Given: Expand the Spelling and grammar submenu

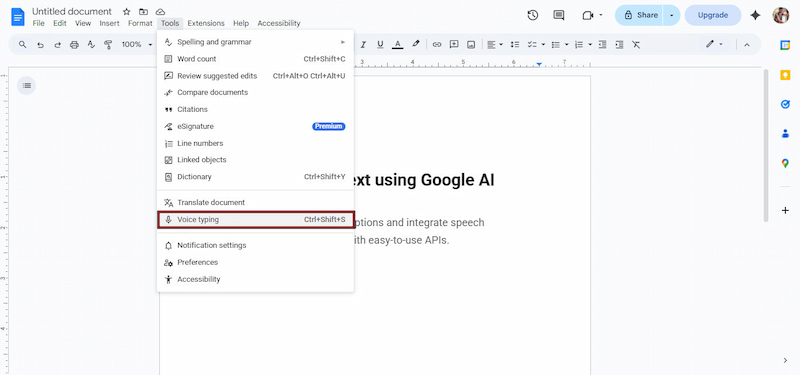Looking at the screenshot, I should (x=255, y=42).
